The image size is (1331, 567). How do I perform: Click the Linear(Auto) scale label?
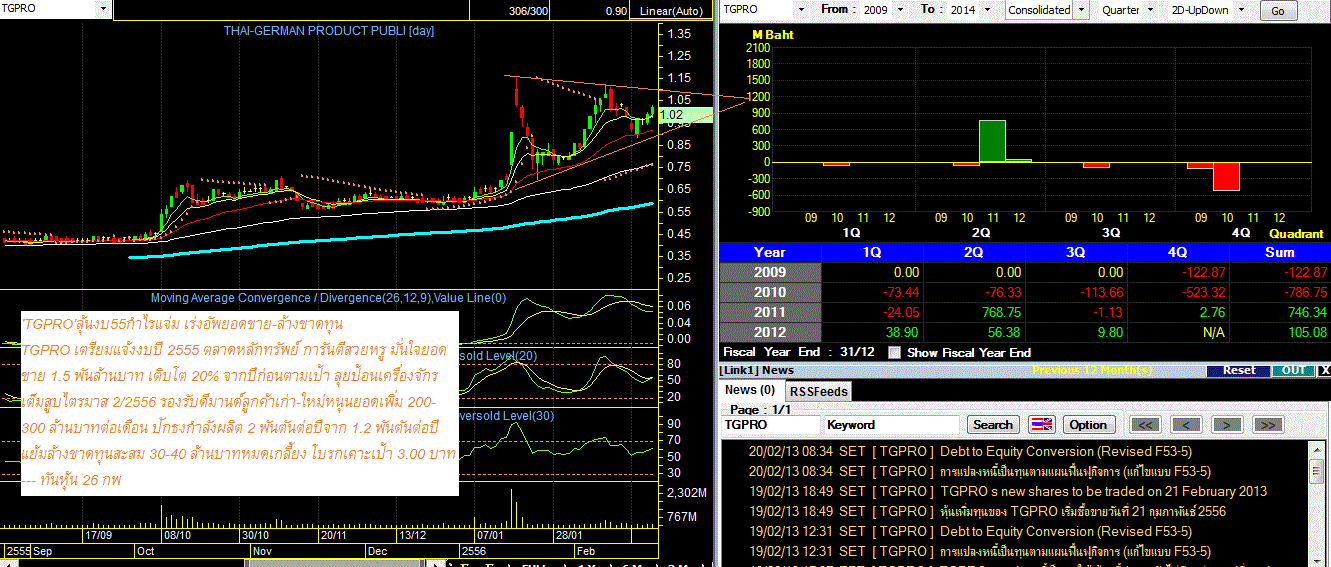pos(671,11)
